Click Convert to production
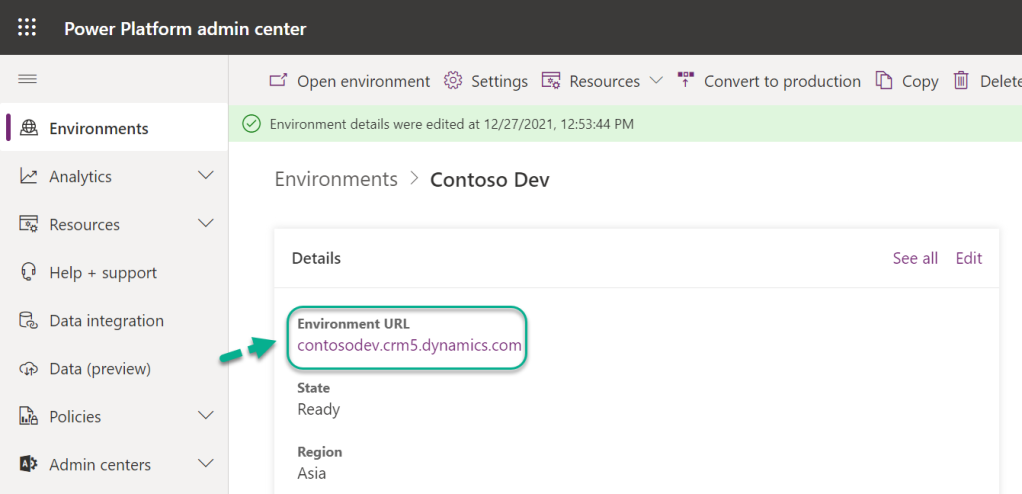This screenshot has height=494, width=1022. 769,81
